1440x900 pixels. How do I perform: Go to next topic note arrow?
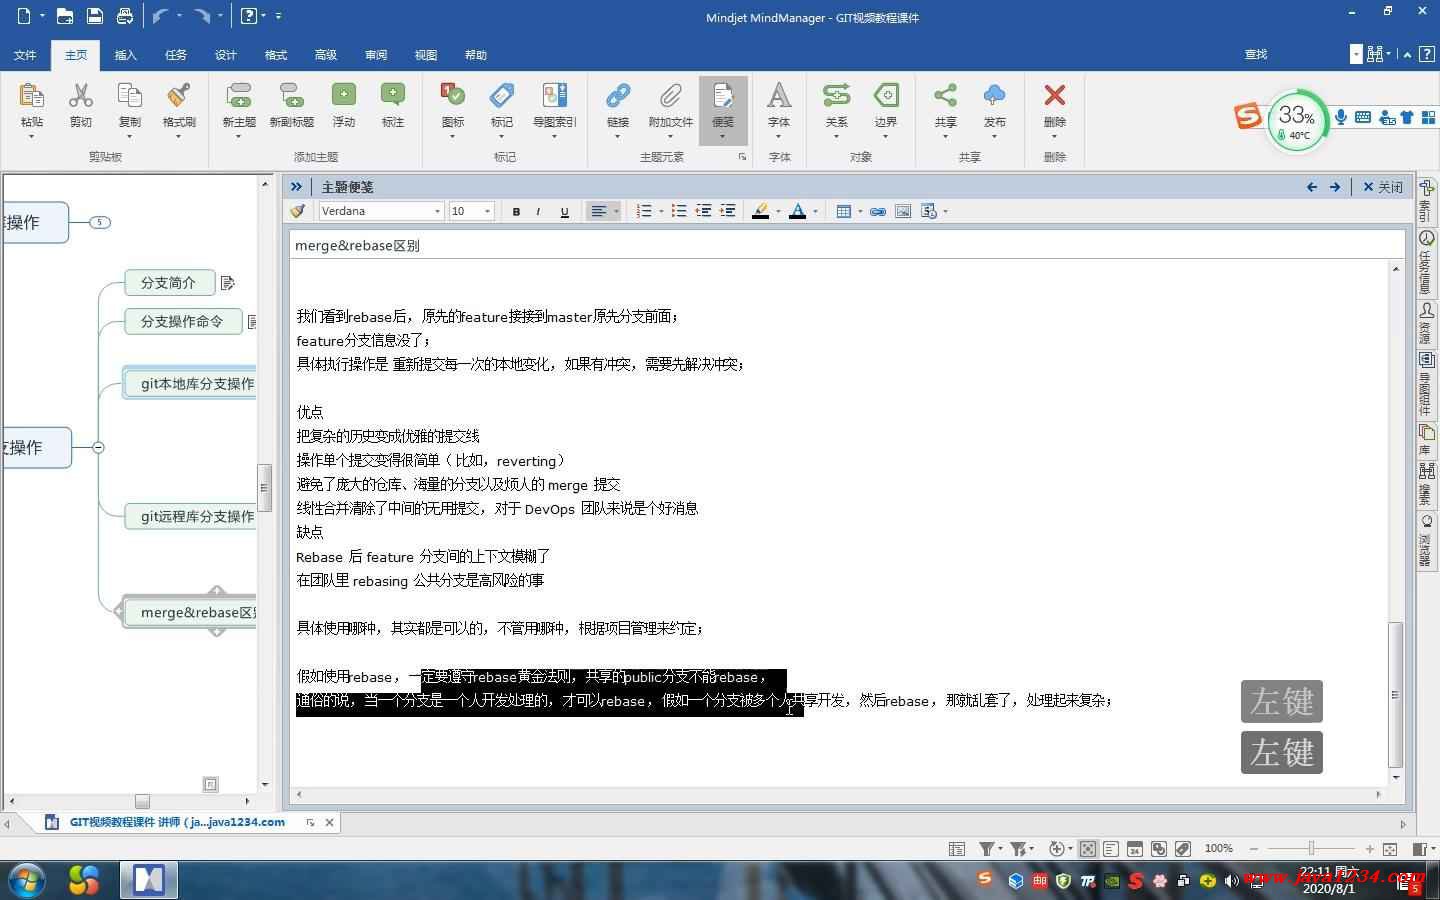1335,187
